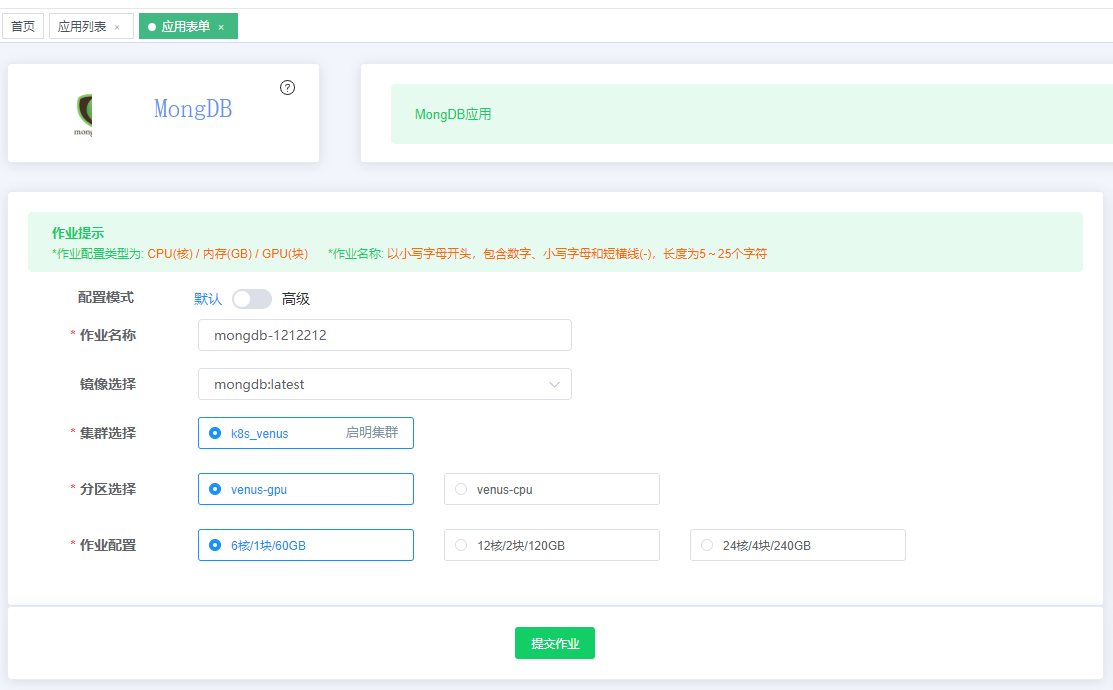Click the 作业提示 heading
This screenshot has width=1113, height=690.
tap(78, 233)
